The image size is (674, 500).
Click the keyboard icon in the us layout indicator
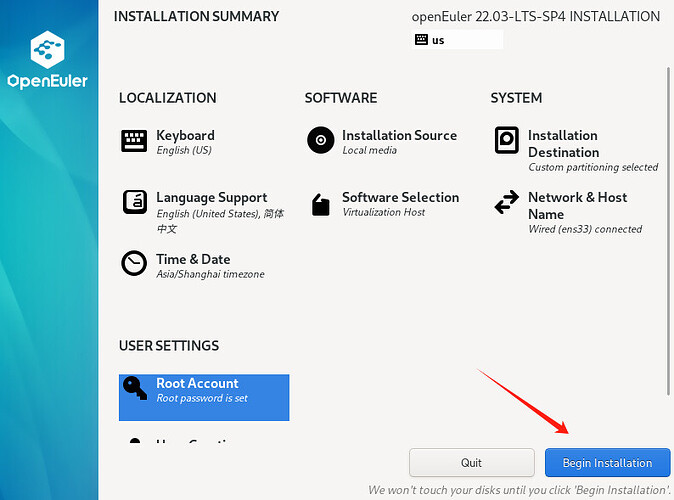pos(421,40)
